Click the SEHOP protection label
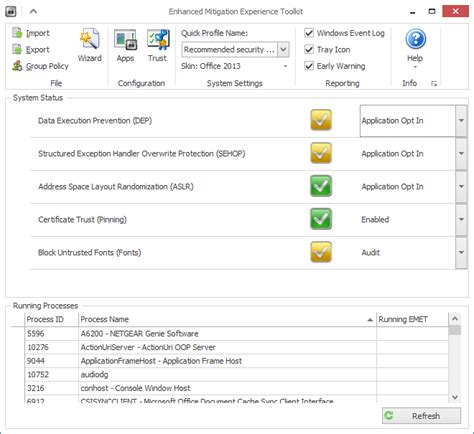The image size is (474, 434). pyautogui.click(x=142, y=154)
